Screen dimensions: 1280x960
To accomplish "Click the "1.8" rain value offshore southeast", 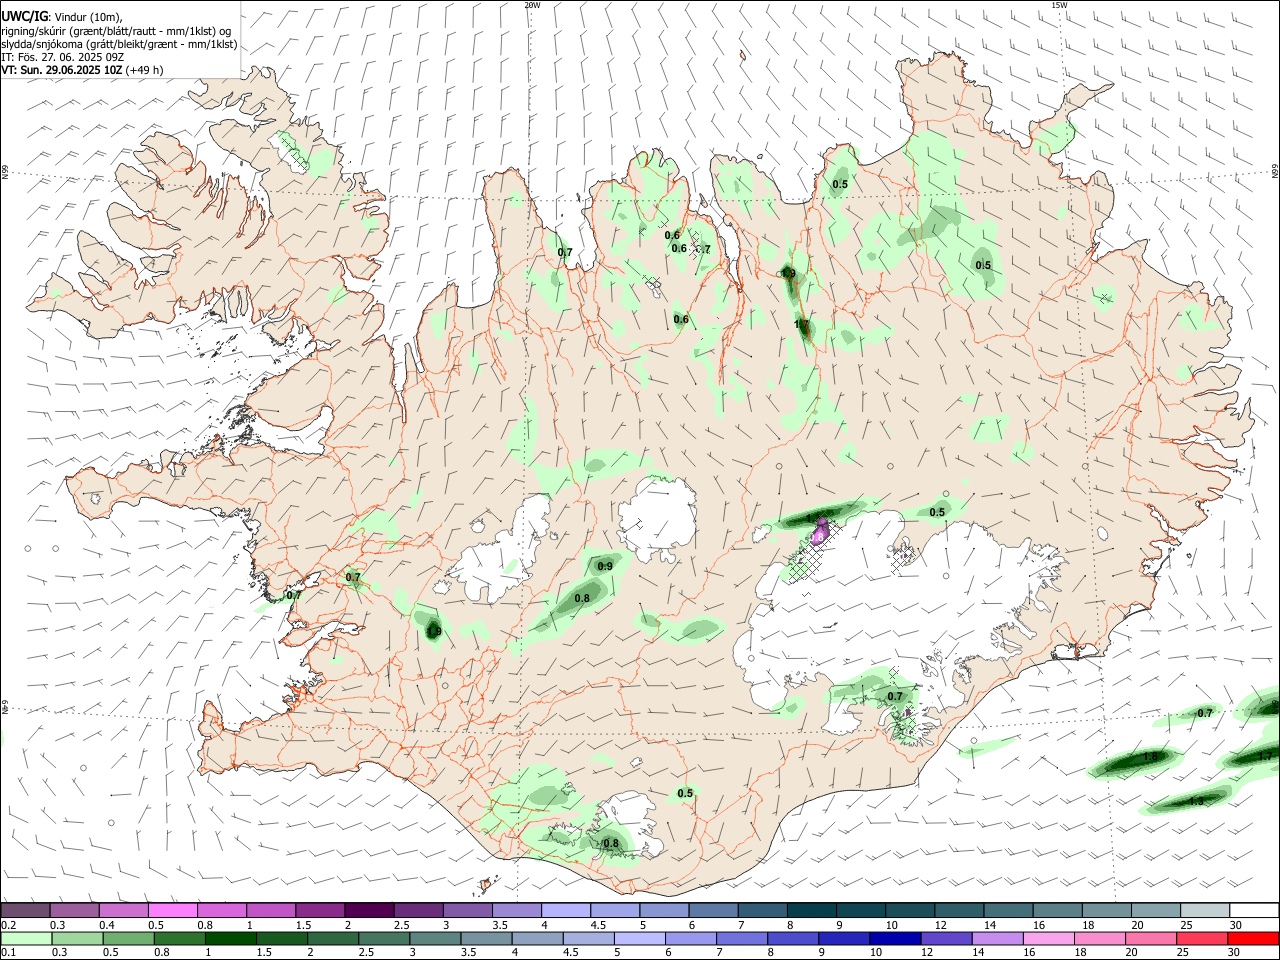I will tap(1150, 758).
